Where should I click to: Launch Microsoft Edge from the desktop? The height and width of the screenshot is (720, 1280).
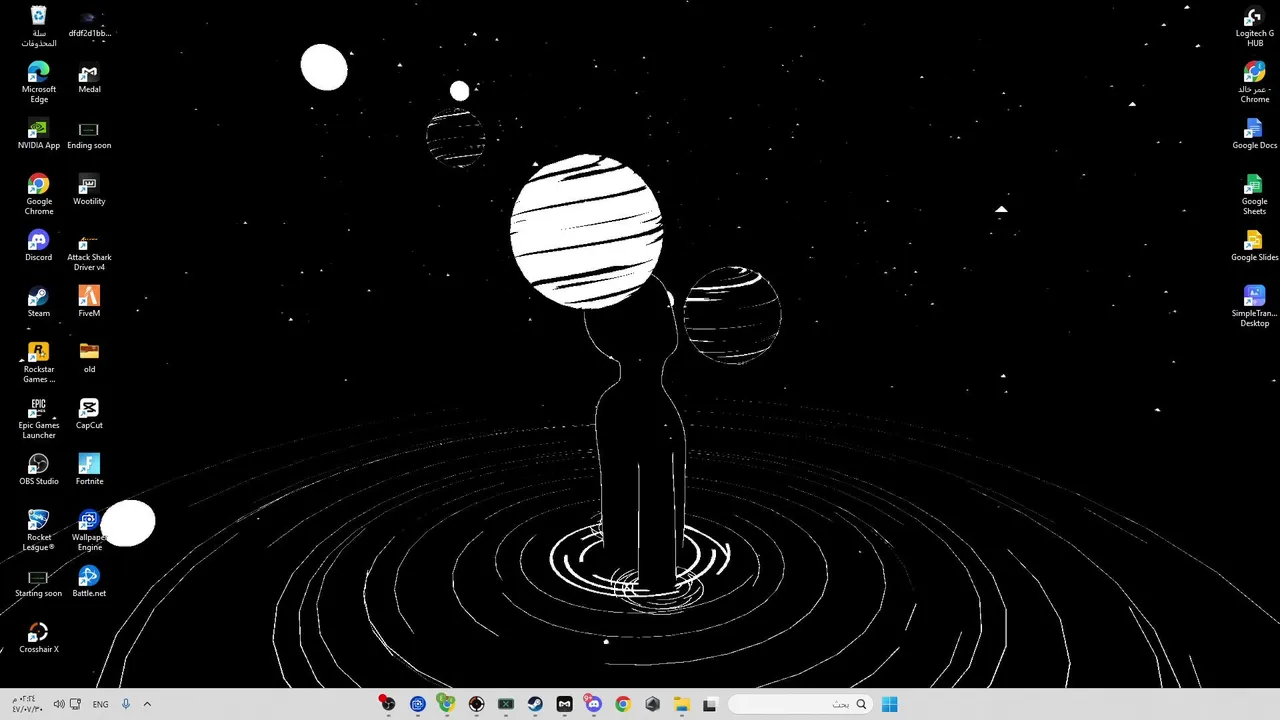click(x=38, y=82)
